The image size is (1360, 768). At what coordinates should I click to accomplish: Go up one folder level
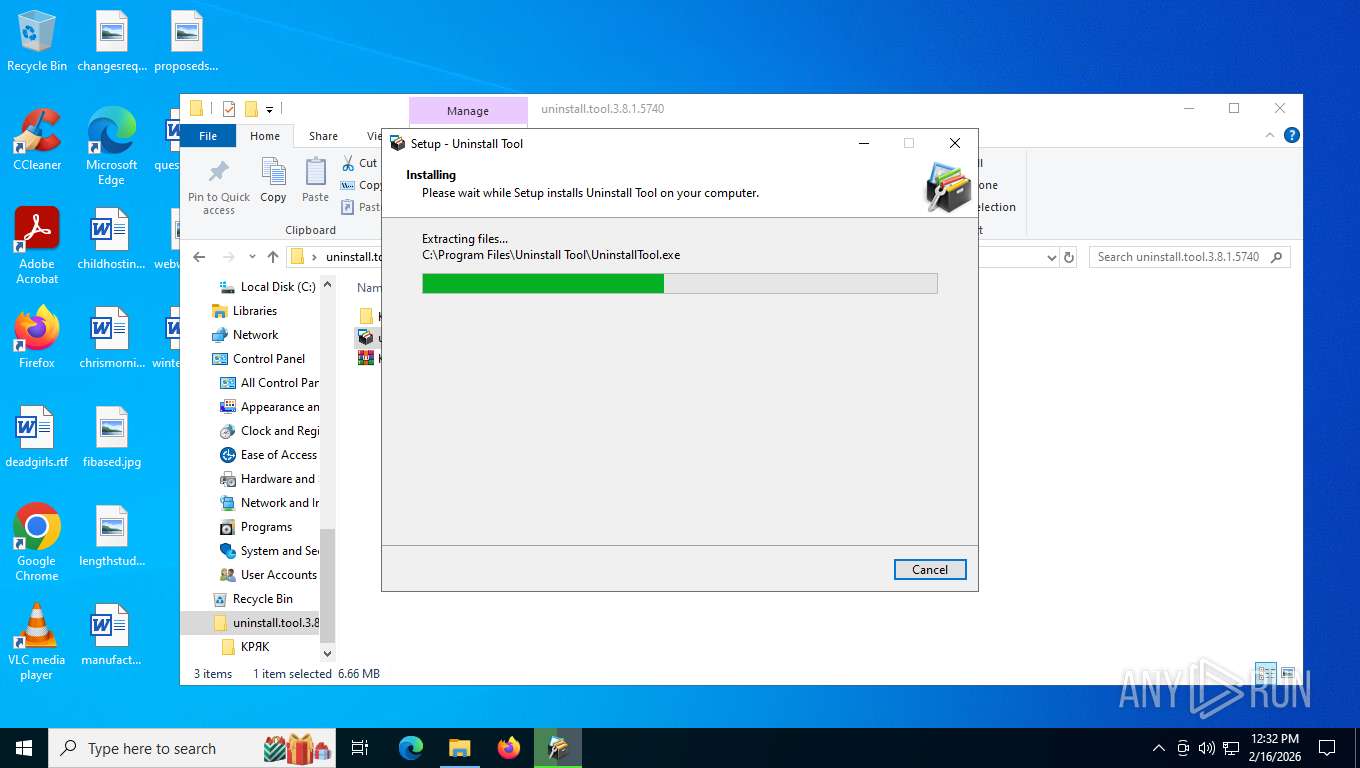point(272,257)
